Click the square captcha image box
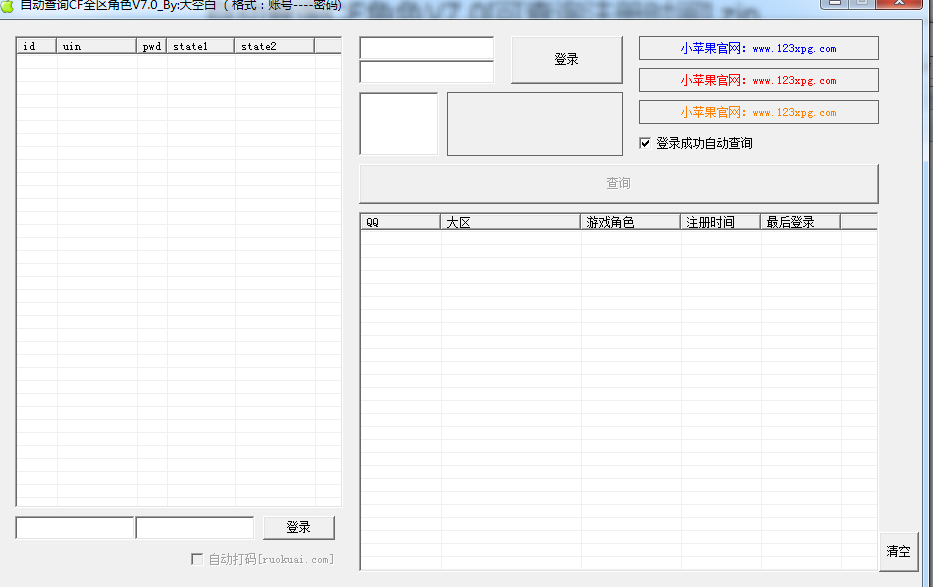 point(399,124)
